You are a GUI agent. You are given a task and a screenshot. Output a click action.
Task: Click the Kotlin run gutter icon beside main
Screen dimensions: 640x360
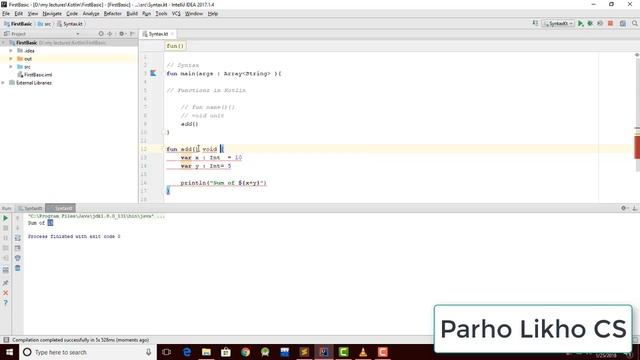(x=153, y=73)
